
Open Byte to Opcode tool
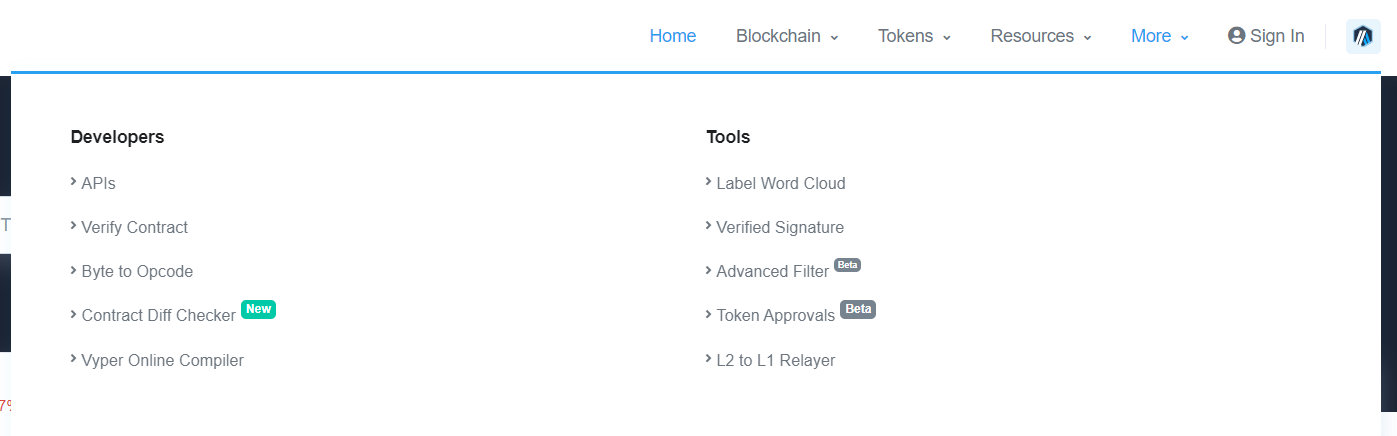[x=137, y=271]
